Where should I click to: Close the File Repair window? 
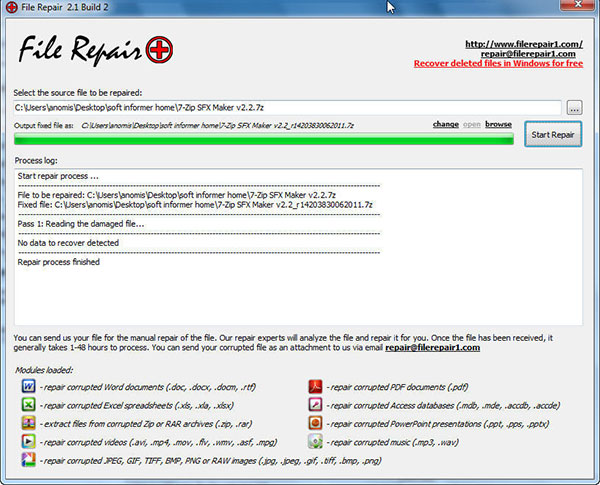578,5
